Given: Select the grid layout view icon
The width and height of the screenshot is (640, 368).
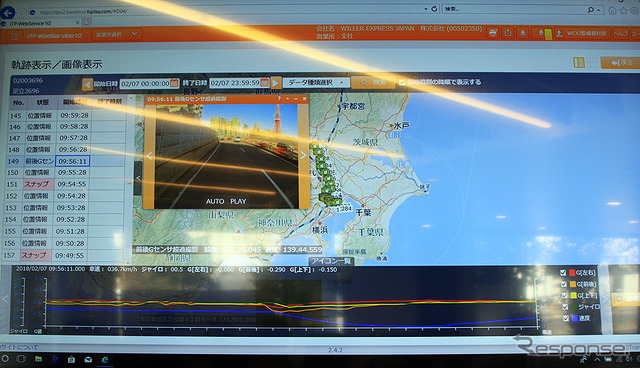Looking at the screenshot, I should [x=592, y=62].
